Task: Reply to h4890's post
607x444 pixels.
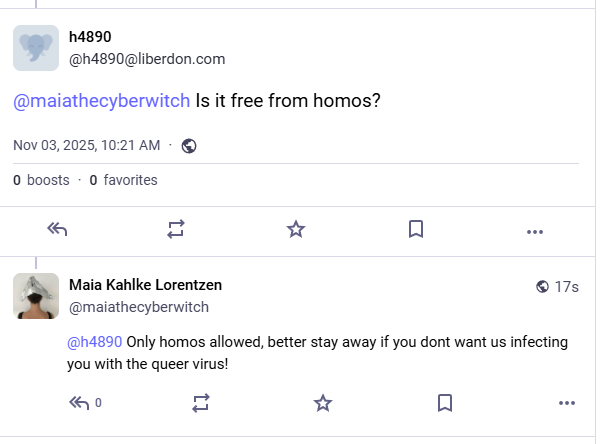Action: point(57,229)
